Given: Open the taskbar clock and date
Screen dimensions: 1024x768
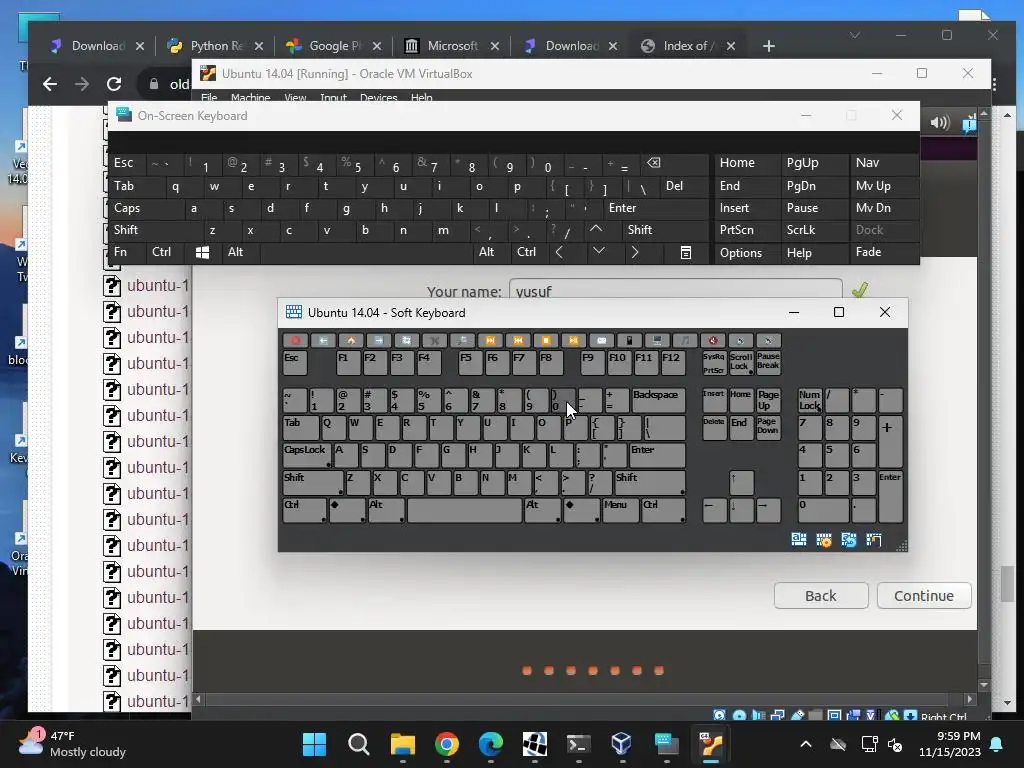Looking at the screenshot, I should click(950, 744).
